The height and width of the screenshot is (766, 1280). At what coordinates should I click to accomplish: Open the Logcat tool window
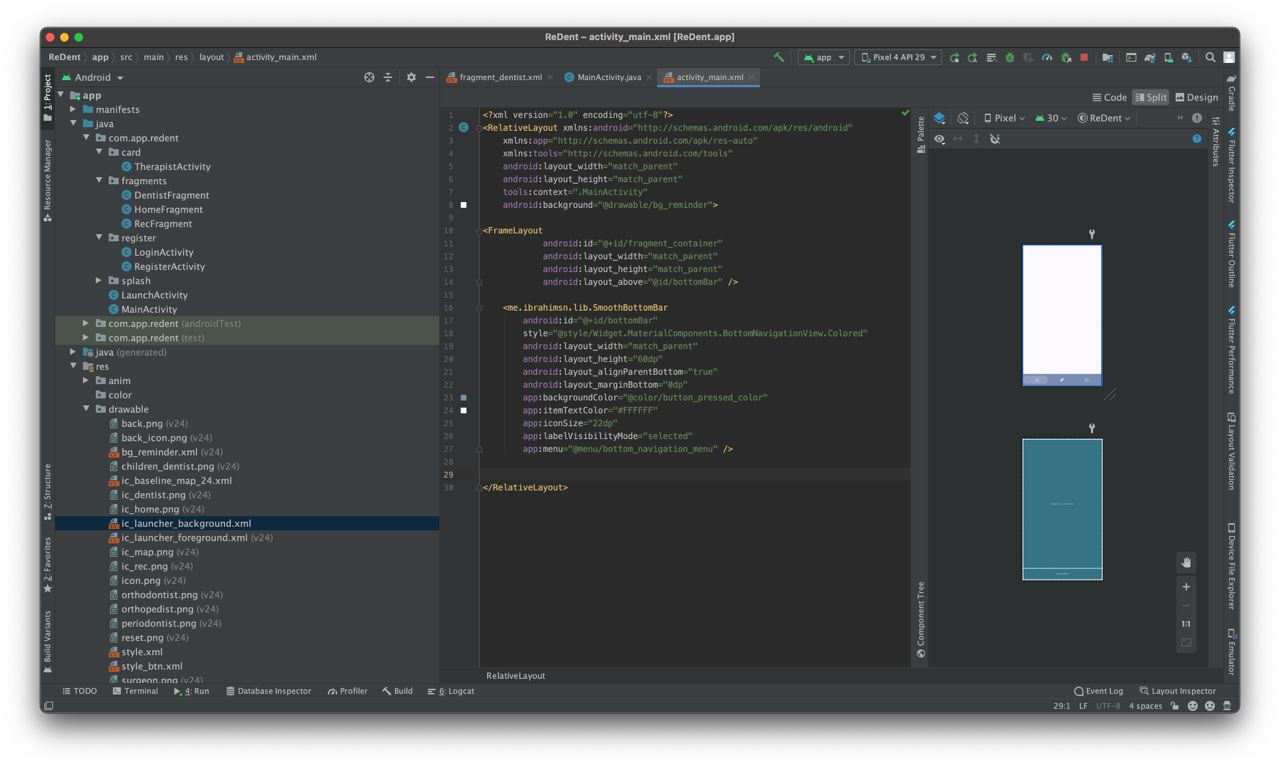coord(450,691)
